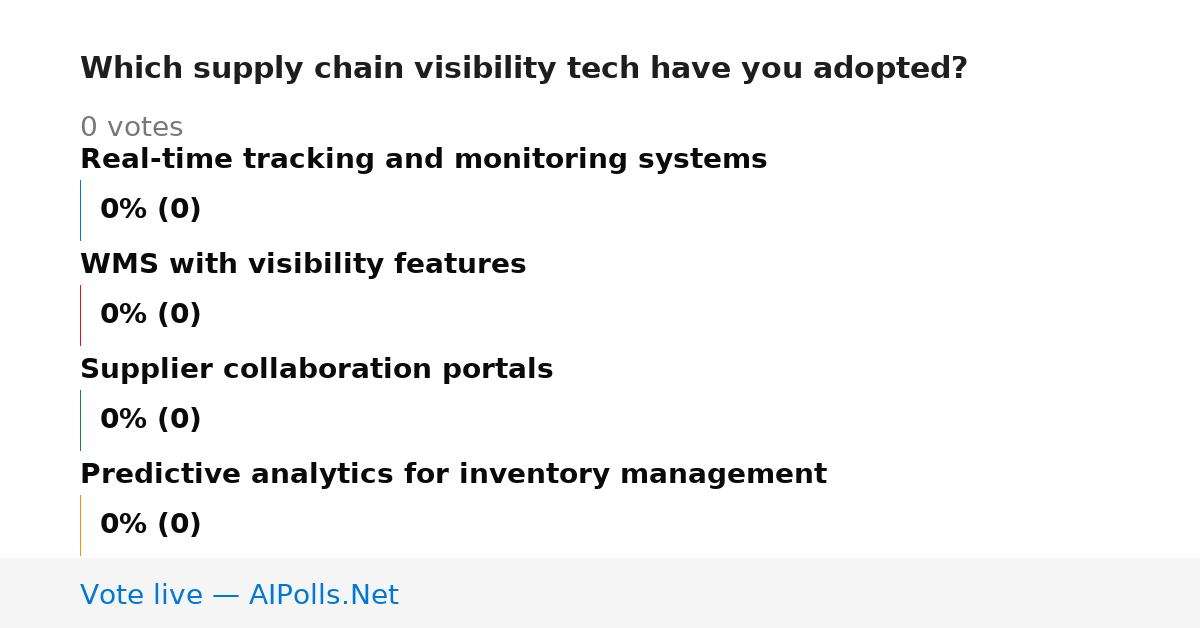Click the poll question heading

click(x=524, y=69)
